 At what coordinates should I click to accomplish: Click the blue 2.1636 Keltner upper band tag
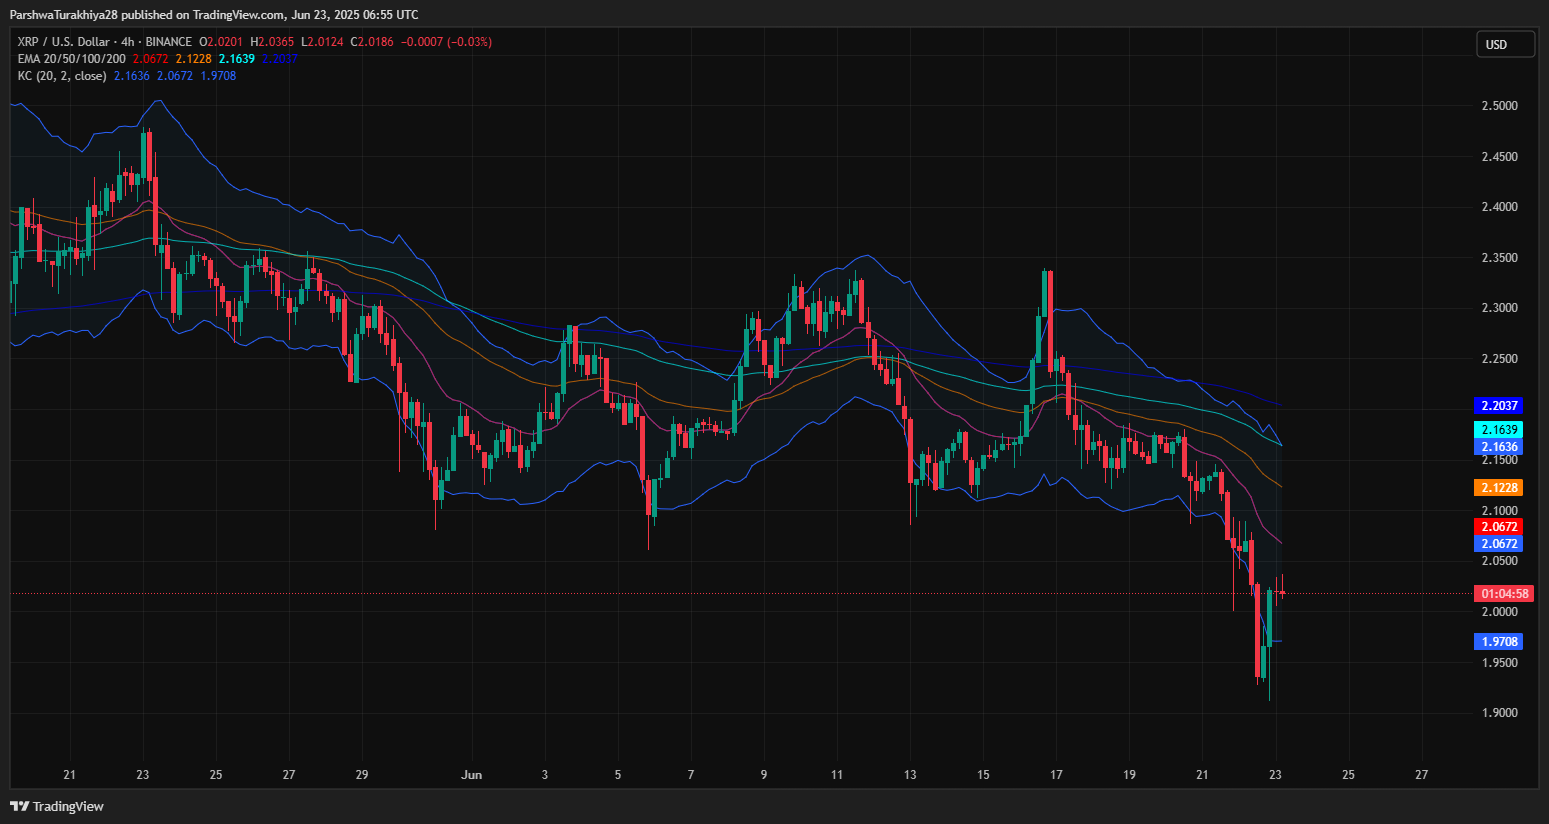pyautogui.click(x=1498, y=447)
